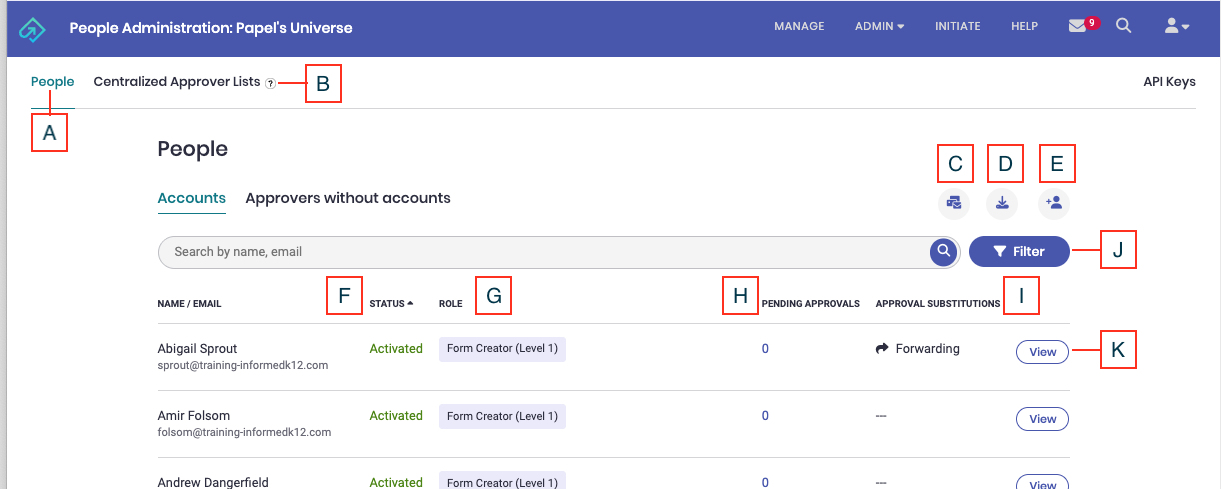Image resolution: width=1221 pixels, height=489 pixels.
Task: Open the mail notifications icon
Action: click(1077, 27)
